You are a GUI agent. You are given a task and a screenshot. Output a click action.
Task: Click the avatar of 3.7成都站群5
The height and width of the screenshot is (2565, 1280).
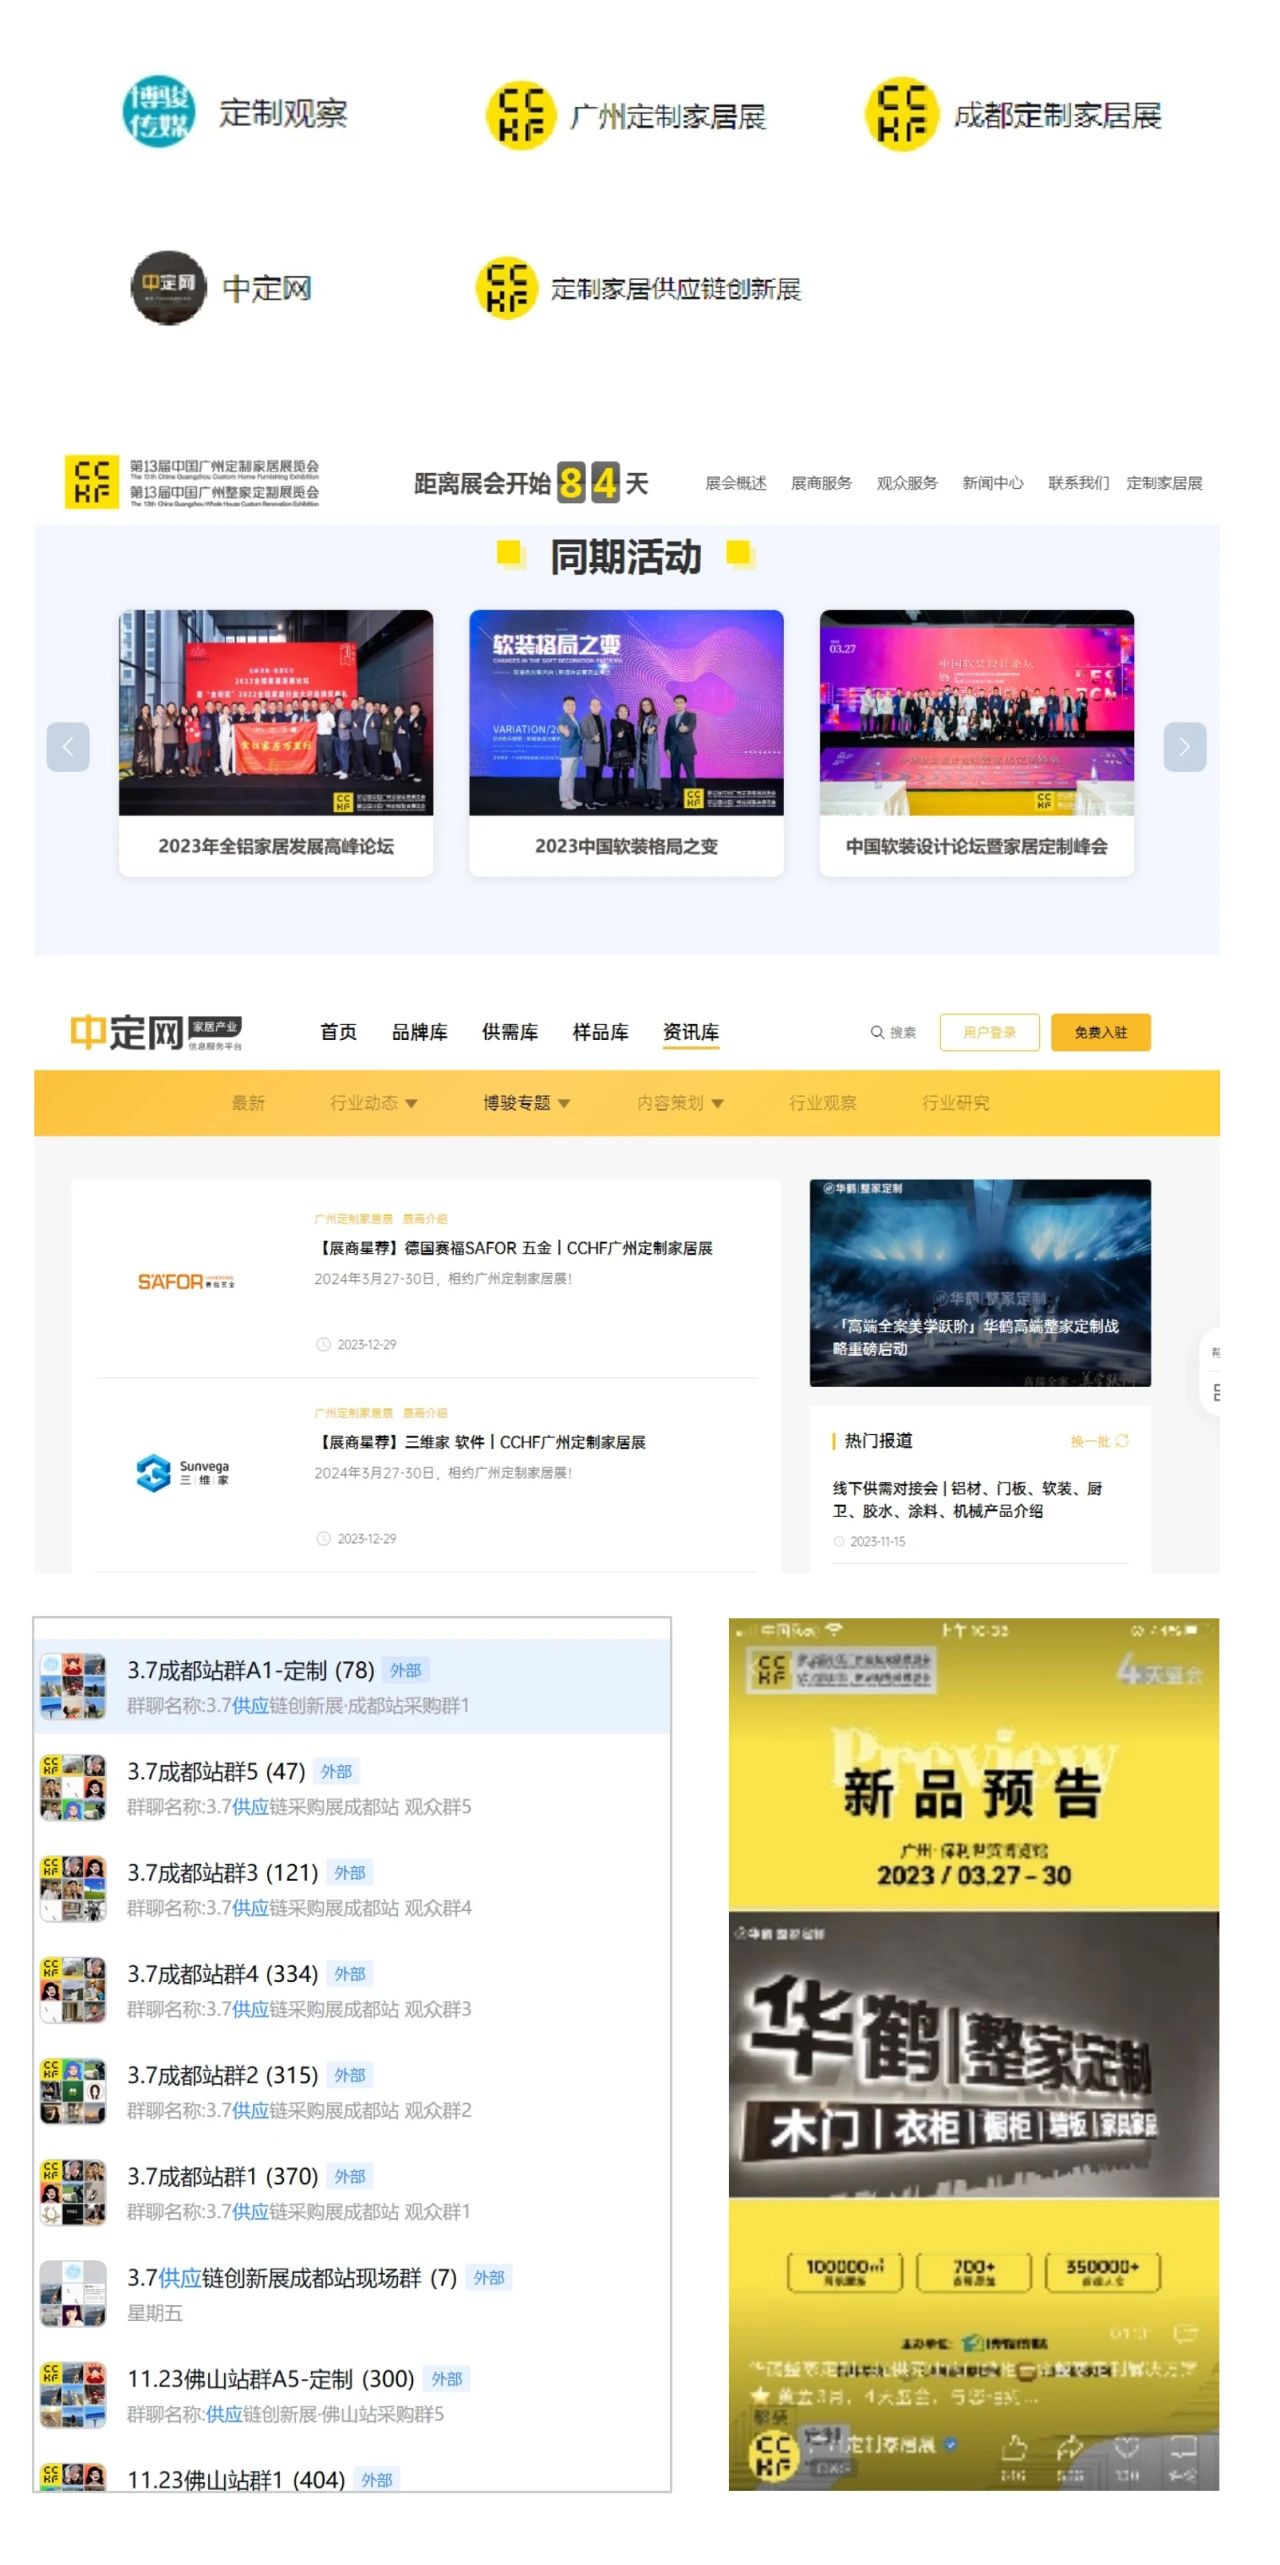tap(73, 1787)
